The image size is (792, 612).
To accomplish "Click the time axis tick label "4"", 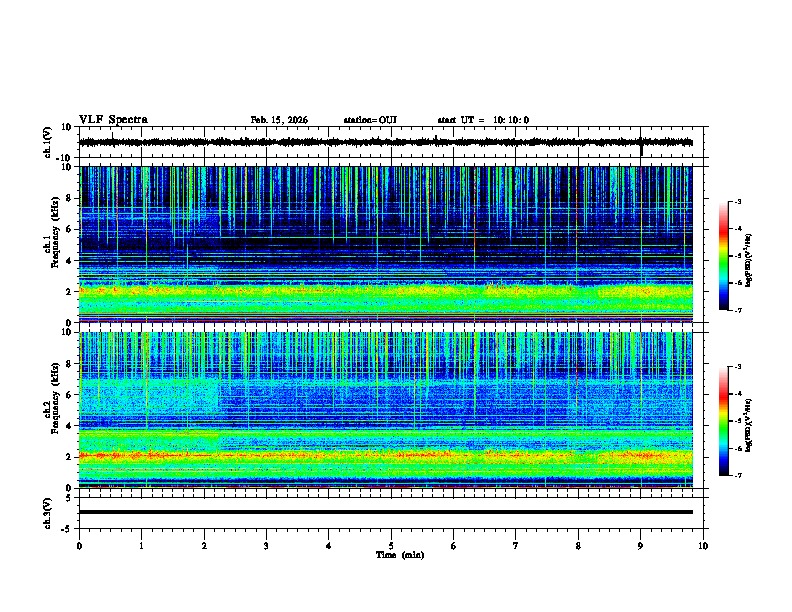I will click(x=329, y=546).
